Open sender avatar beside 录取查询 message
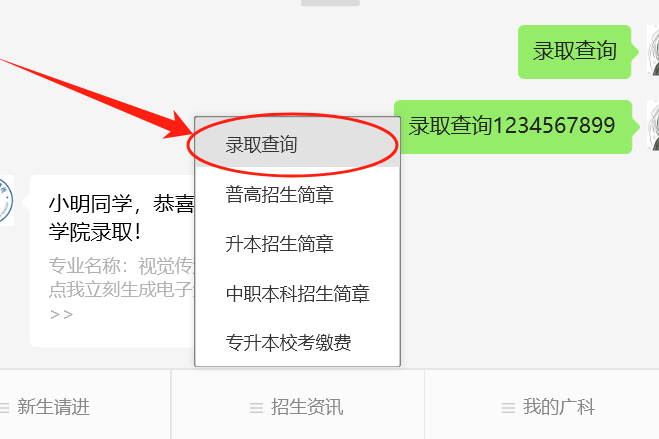The width and height of the screenshot is (659, 439). (653, 50)
